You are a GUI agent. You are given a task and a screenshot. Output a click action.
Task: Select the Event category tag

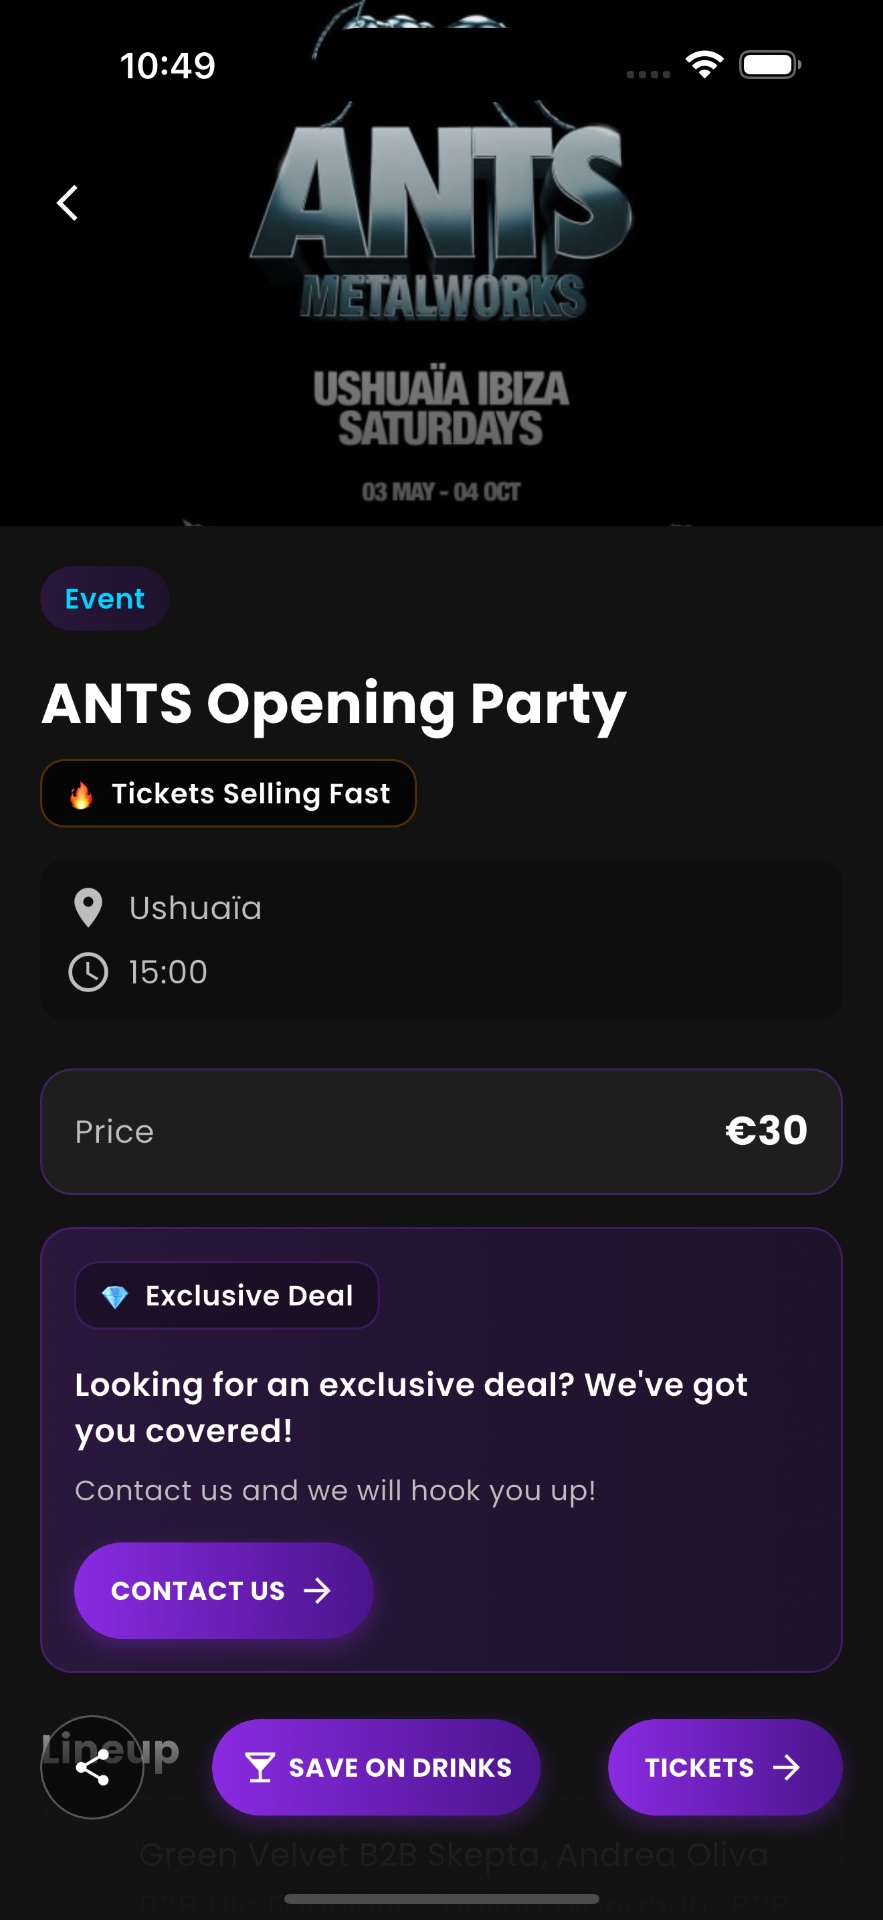tap(104, 599)
